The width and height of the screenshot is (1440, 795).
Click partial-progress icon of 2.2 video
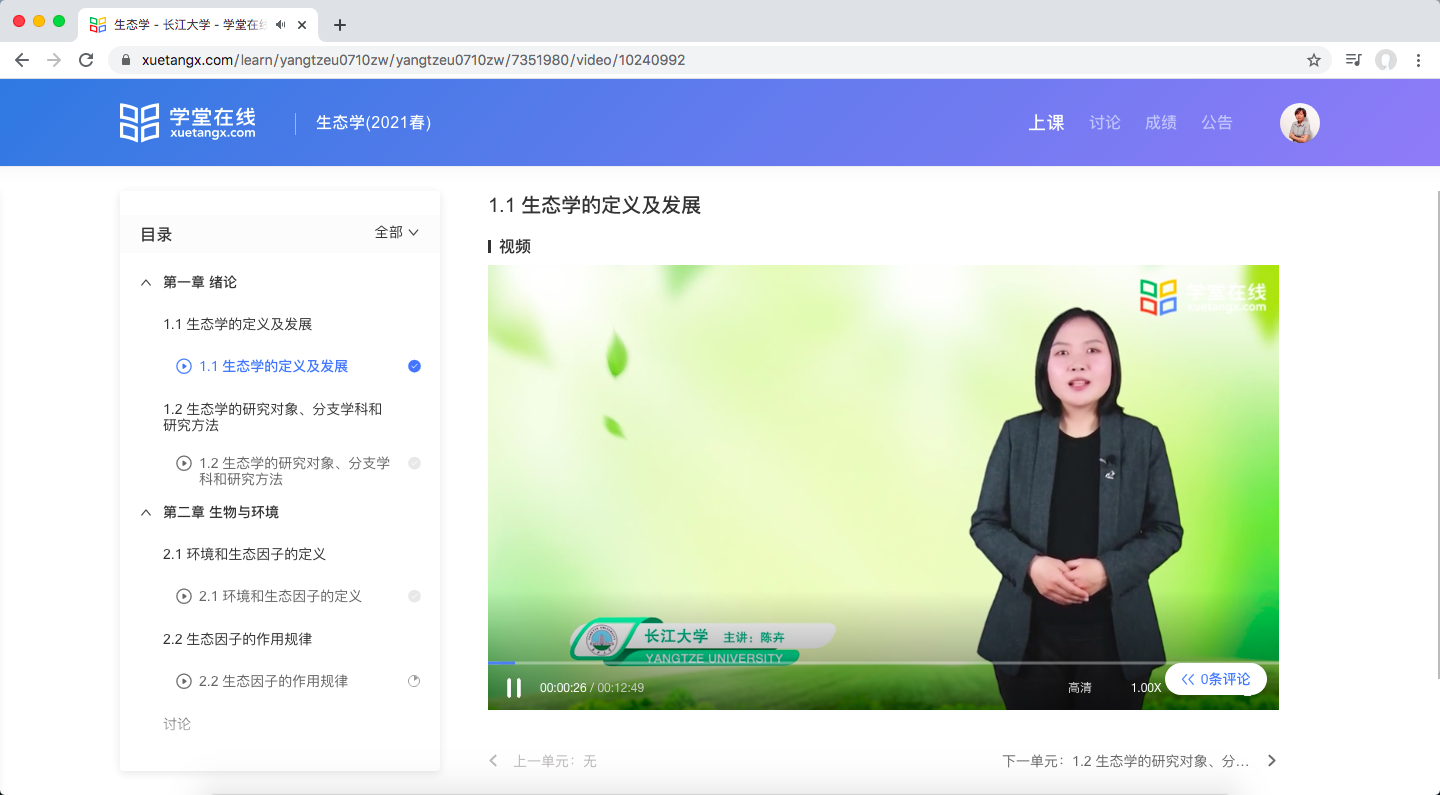[x=414, y=681]
